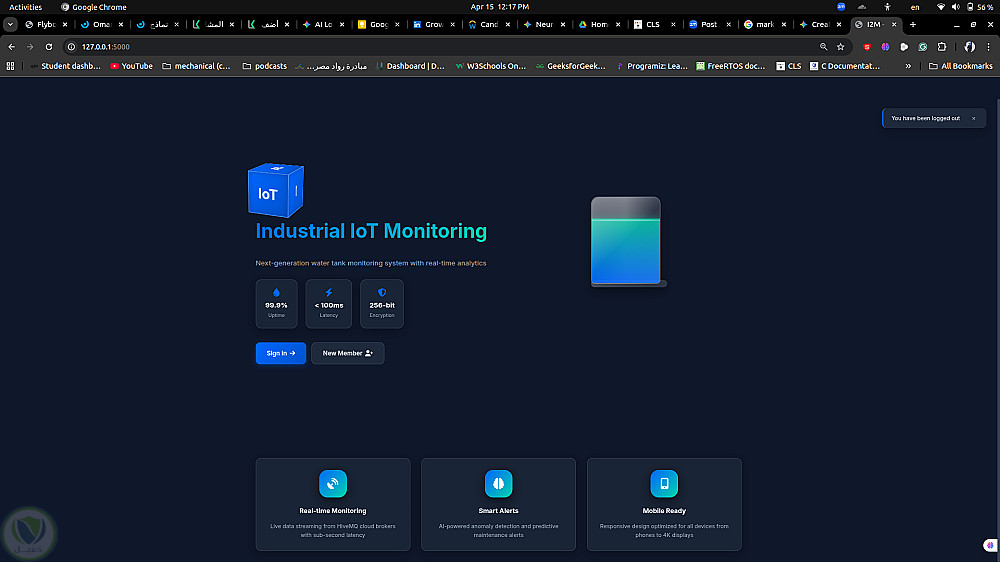Screen dimensions: 1000x562
Task: Click the blue IoT cube logo
Action: tap(276, 190)
